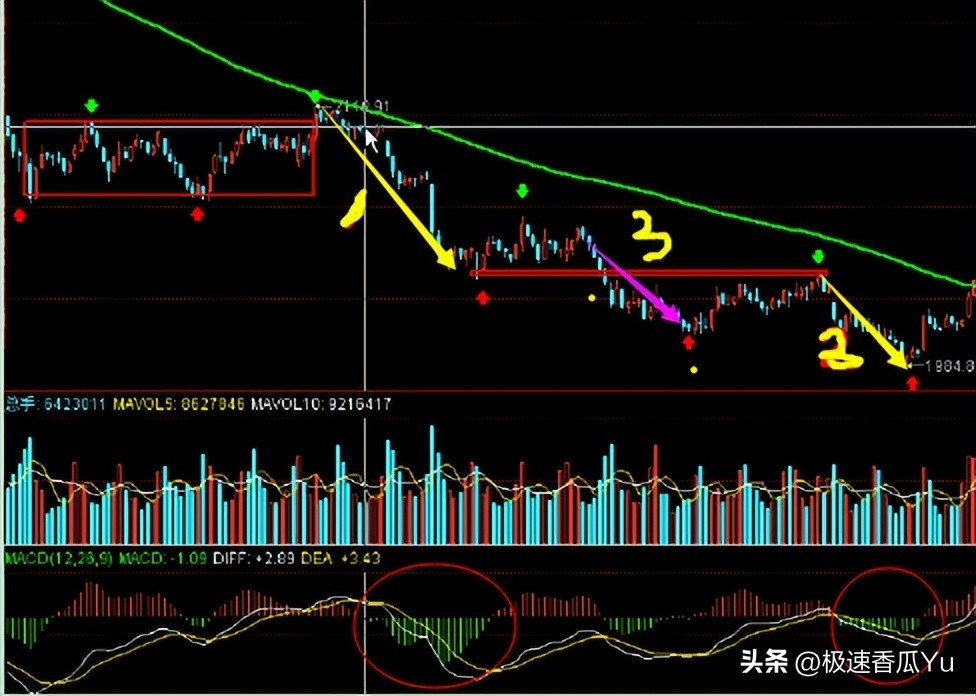Click the yellow handwritten number 1 annotation

coord(351,209)
